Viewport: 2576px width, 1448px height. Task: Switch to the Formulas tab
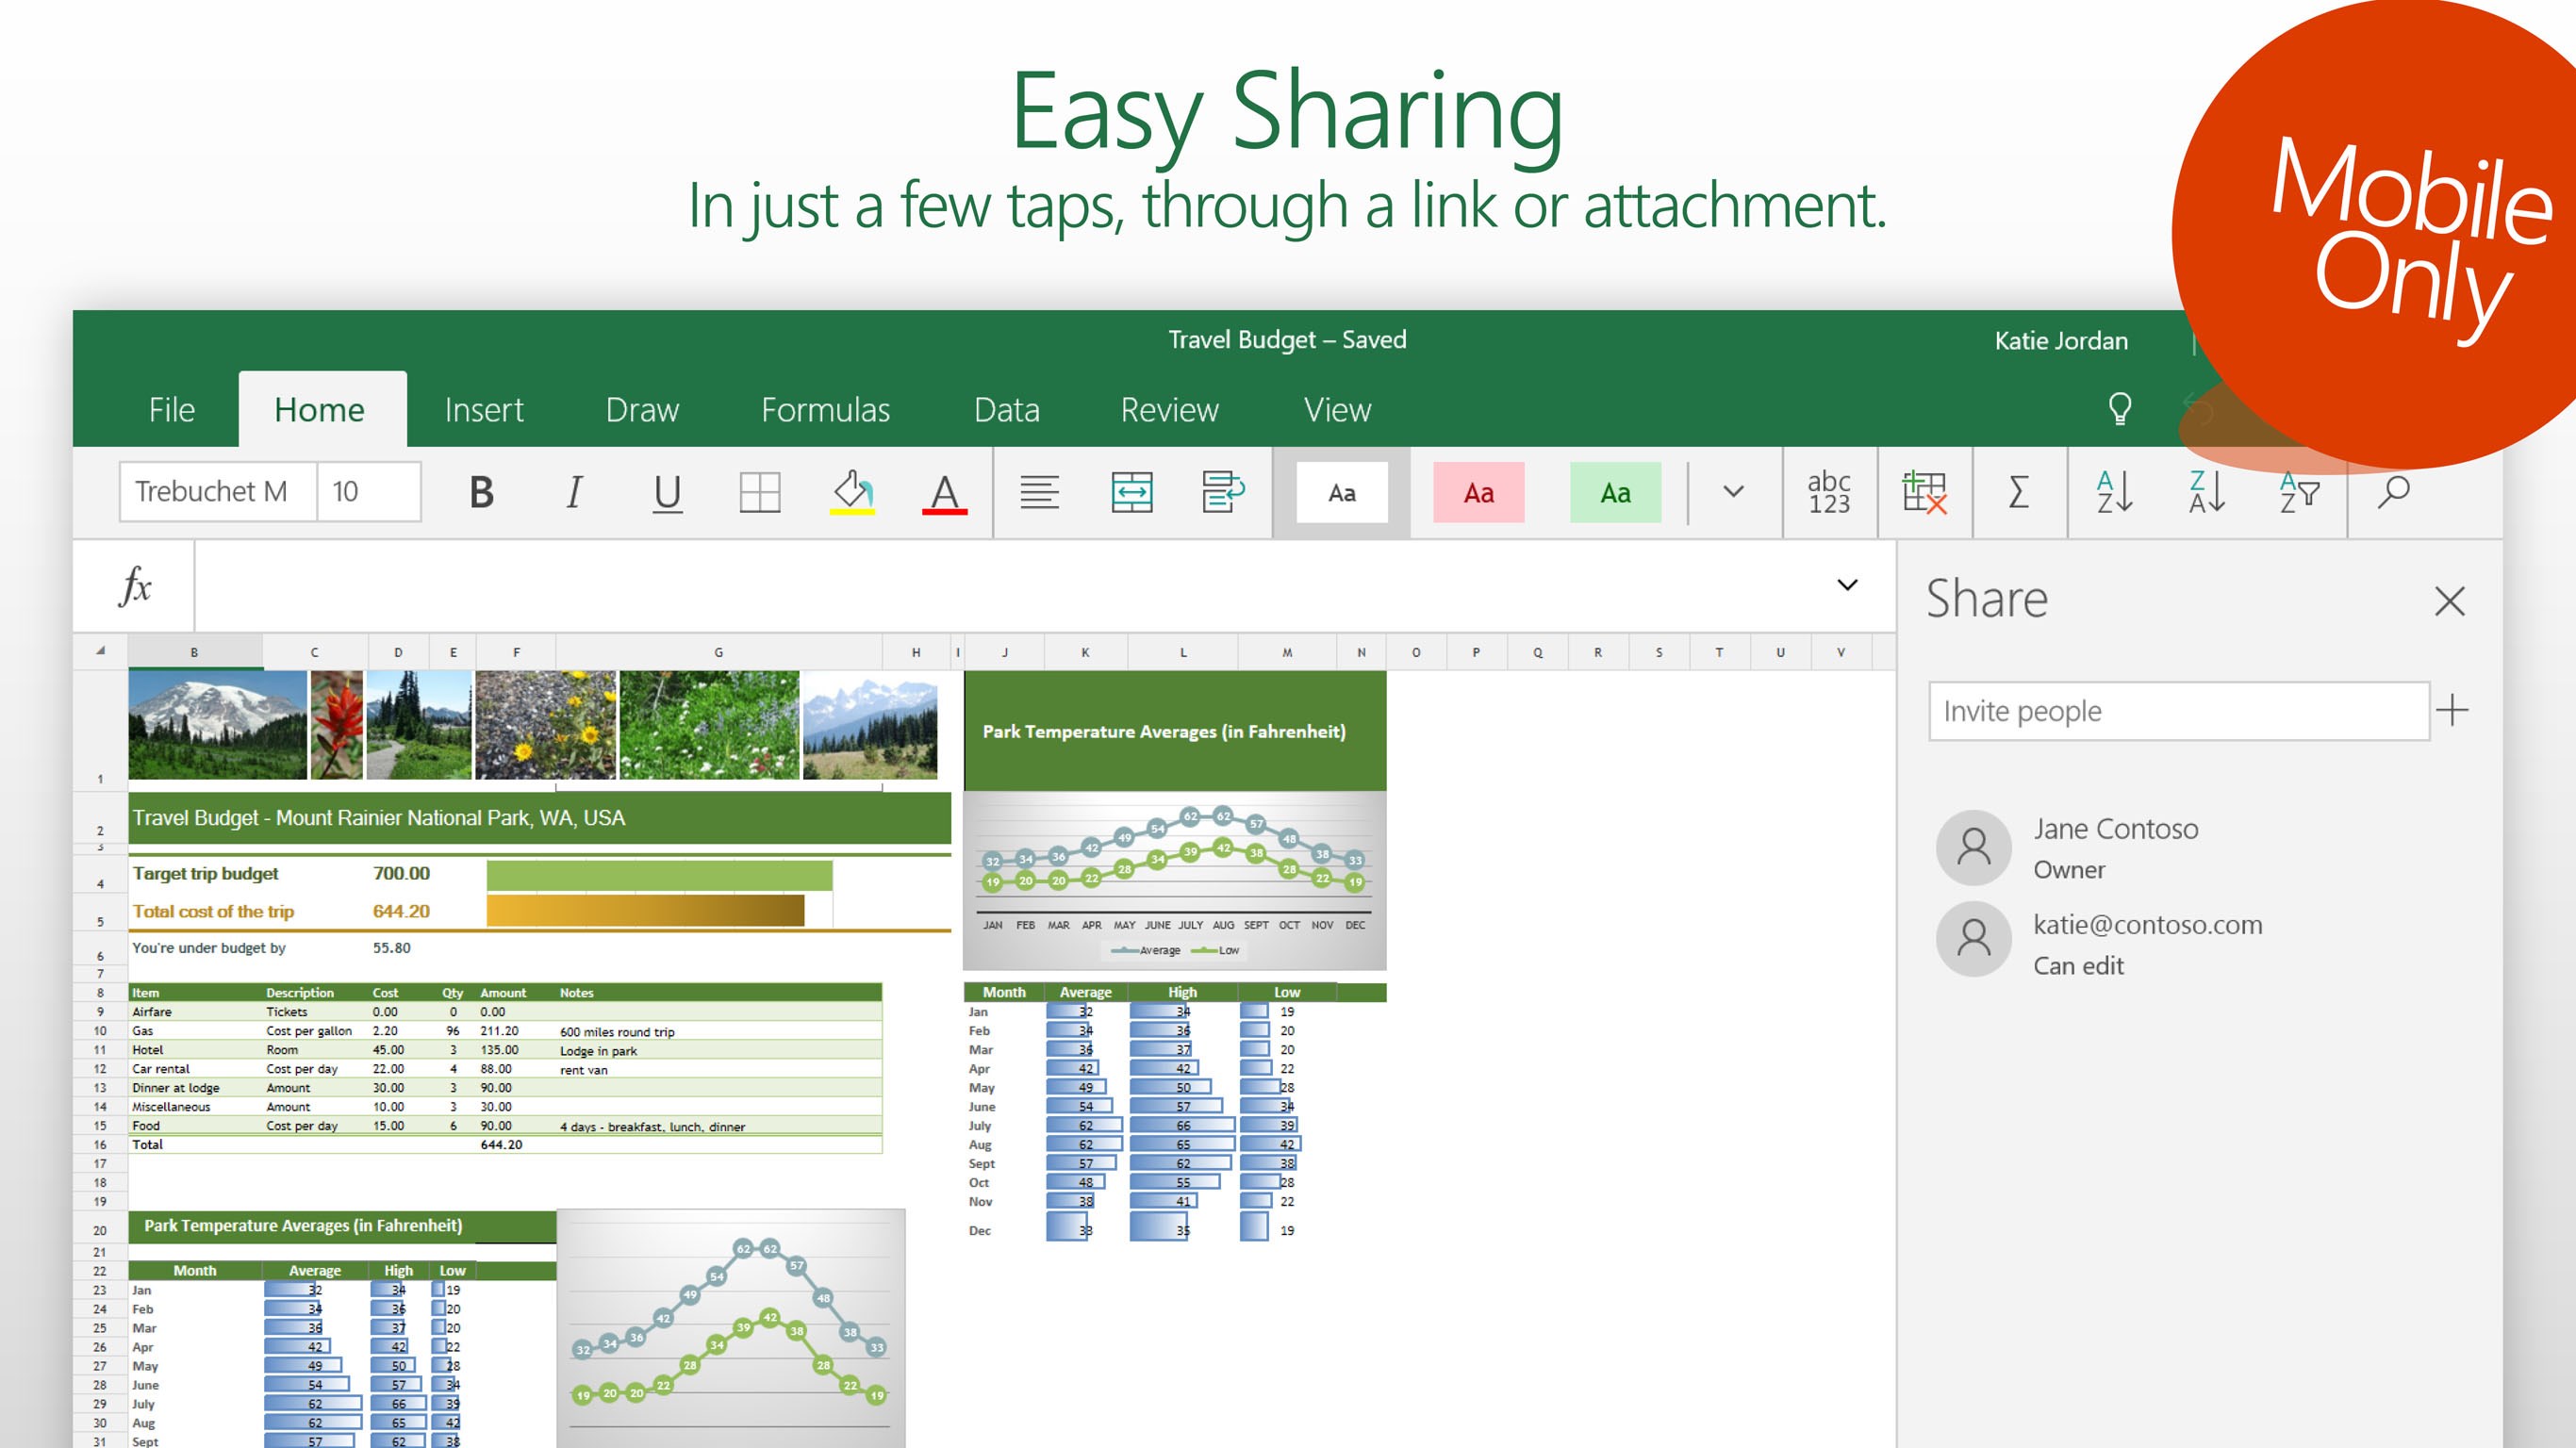point(825,410)
